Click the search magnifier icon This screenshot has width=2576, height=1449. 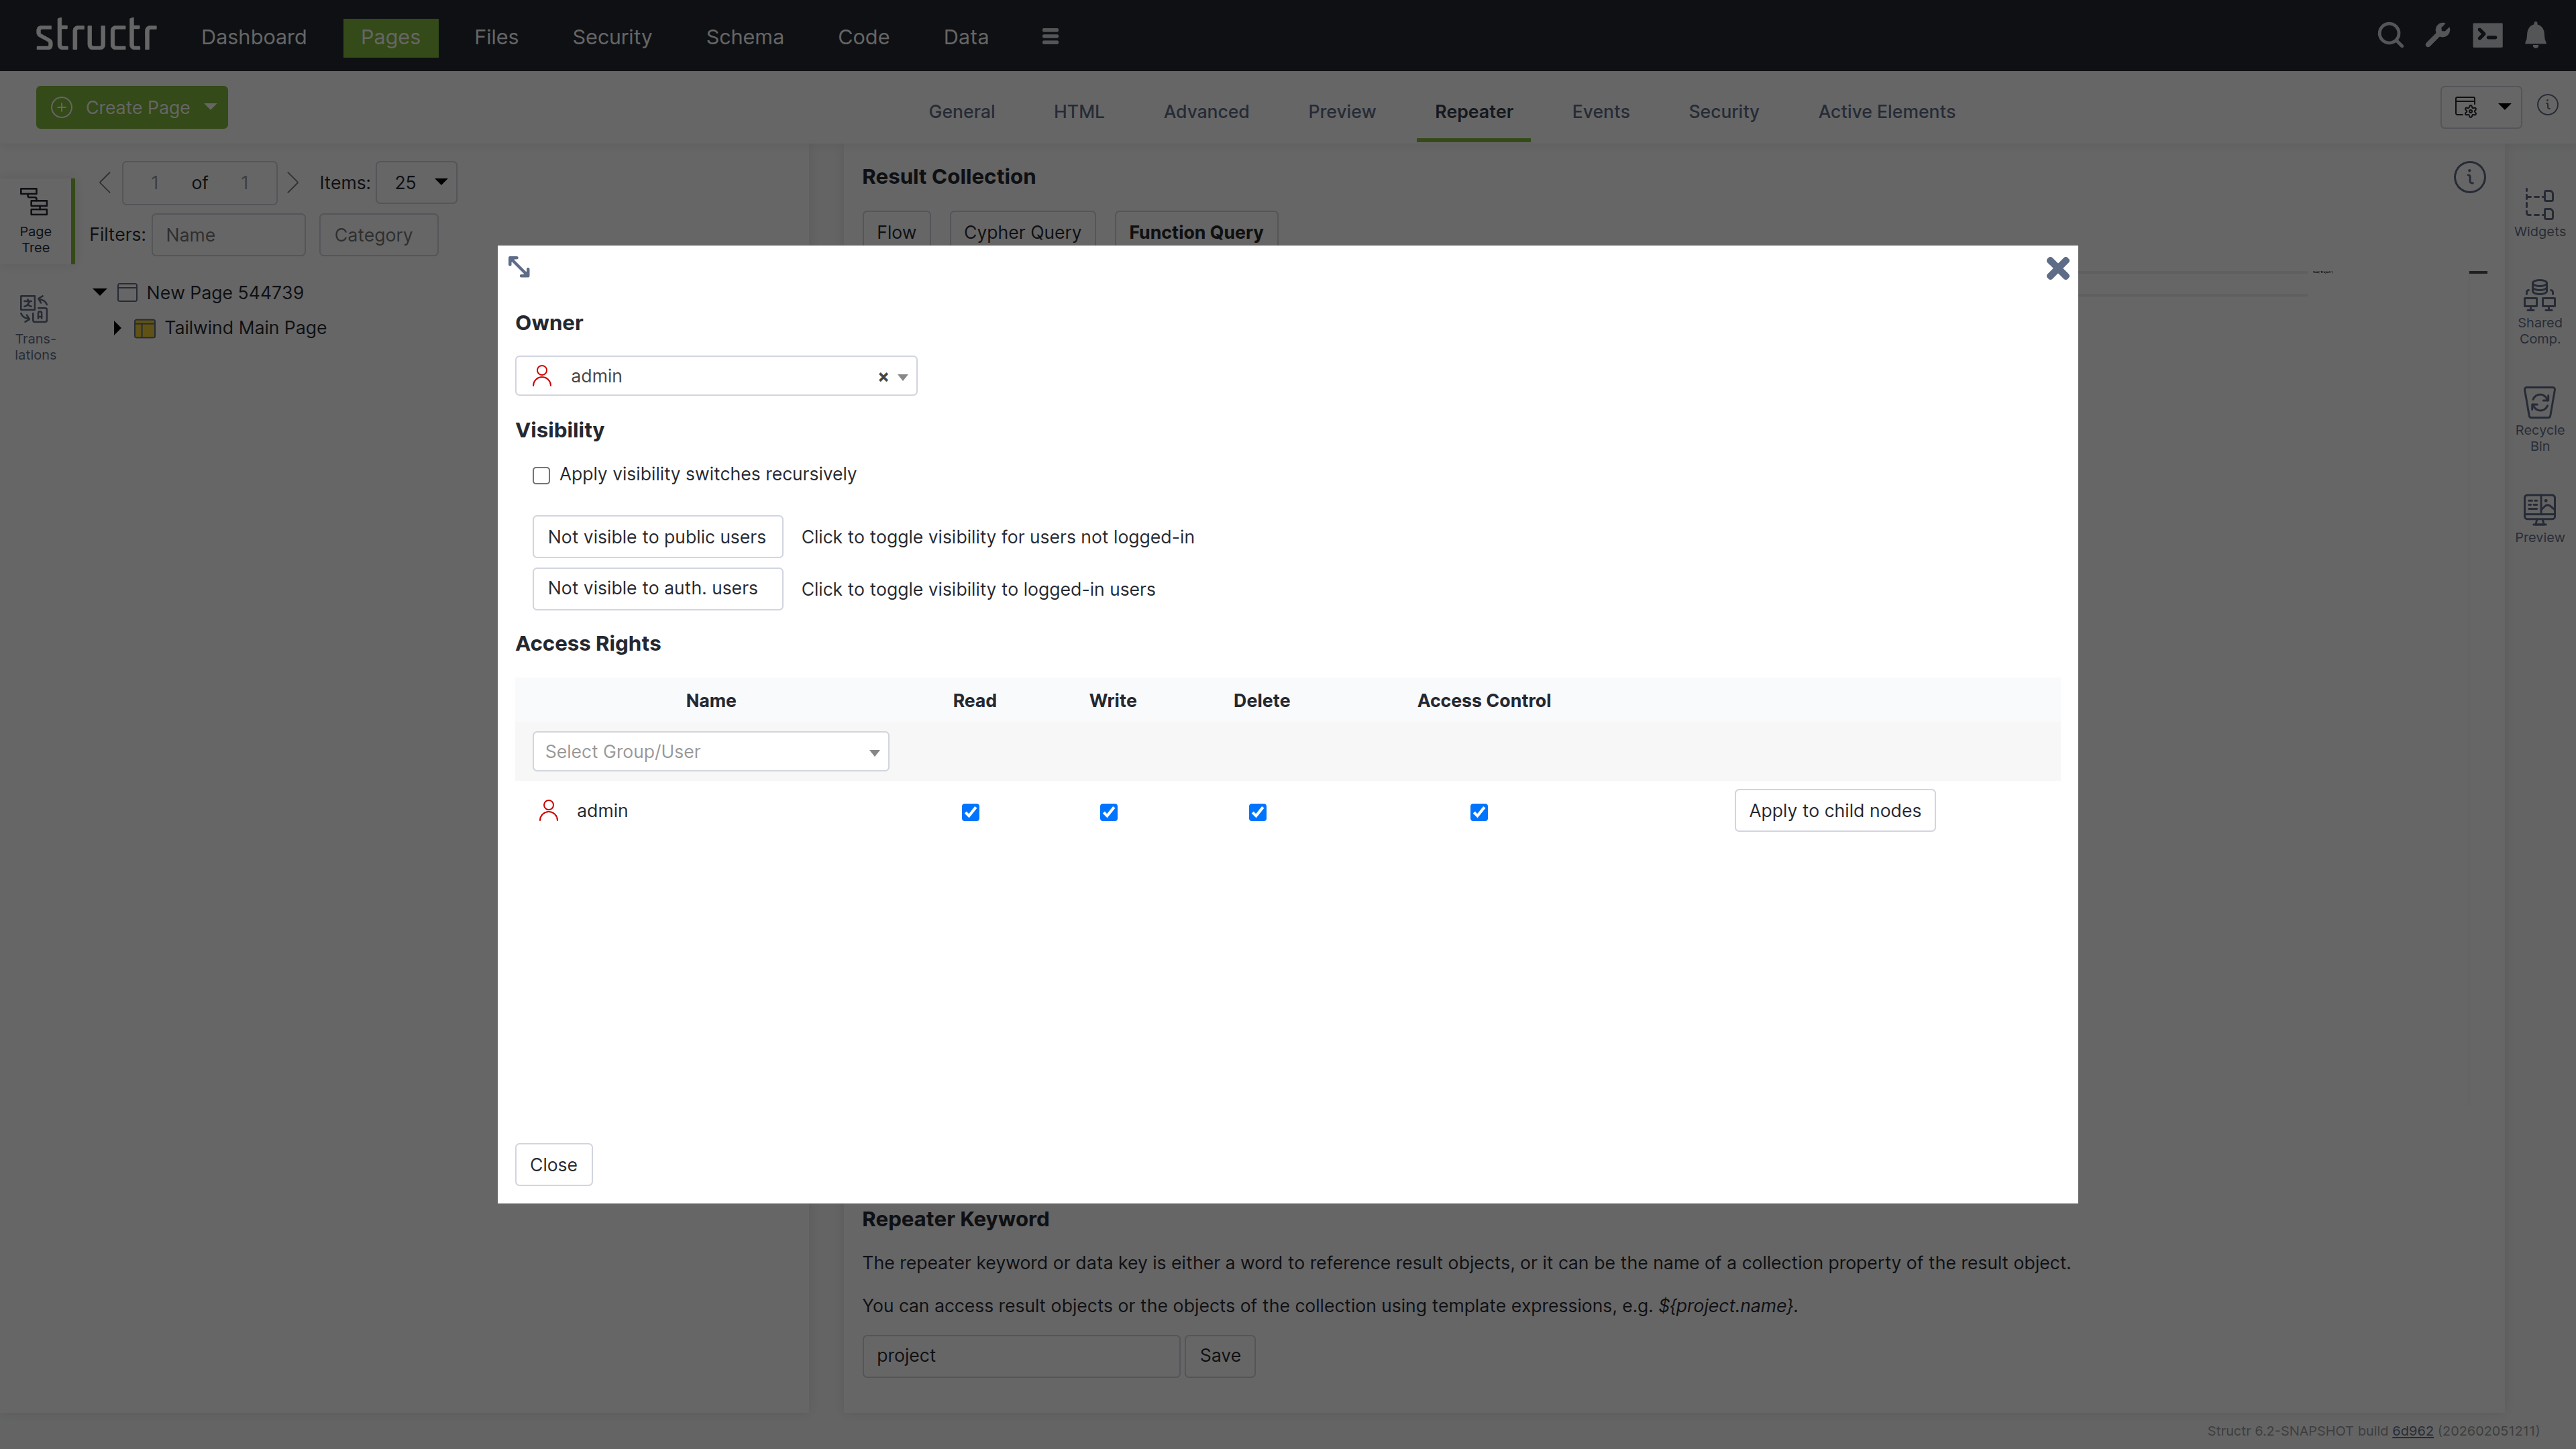pos(2390,36)
